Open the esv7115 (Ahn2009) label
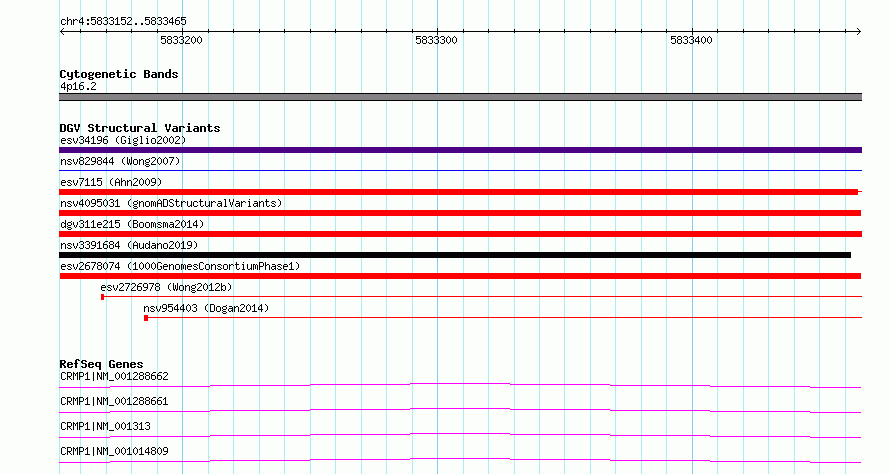 pos(111,182)
